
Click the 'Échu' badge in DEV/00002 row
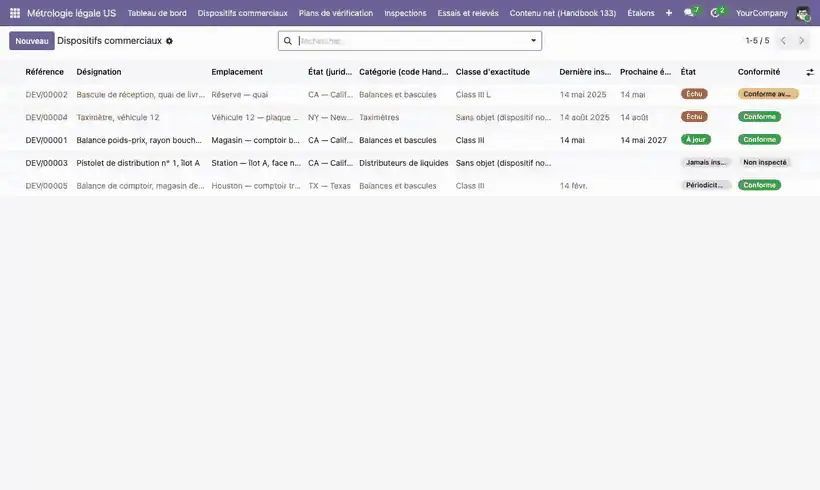point(694,94)
